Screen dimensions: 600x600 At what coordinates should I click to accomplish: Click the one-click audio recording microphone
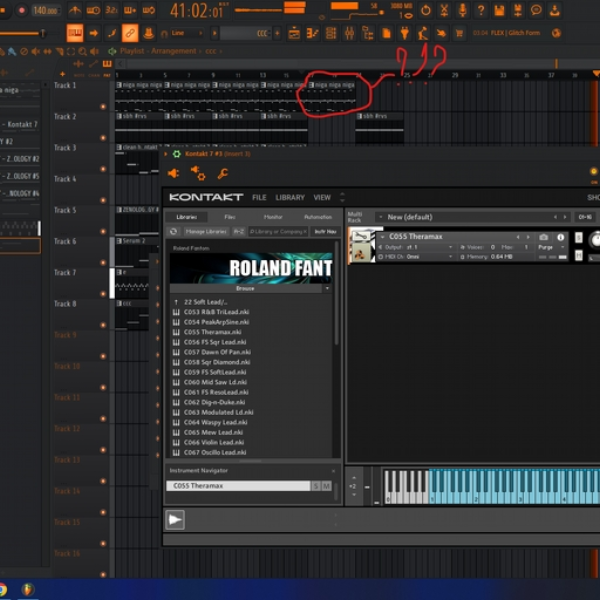462,10
